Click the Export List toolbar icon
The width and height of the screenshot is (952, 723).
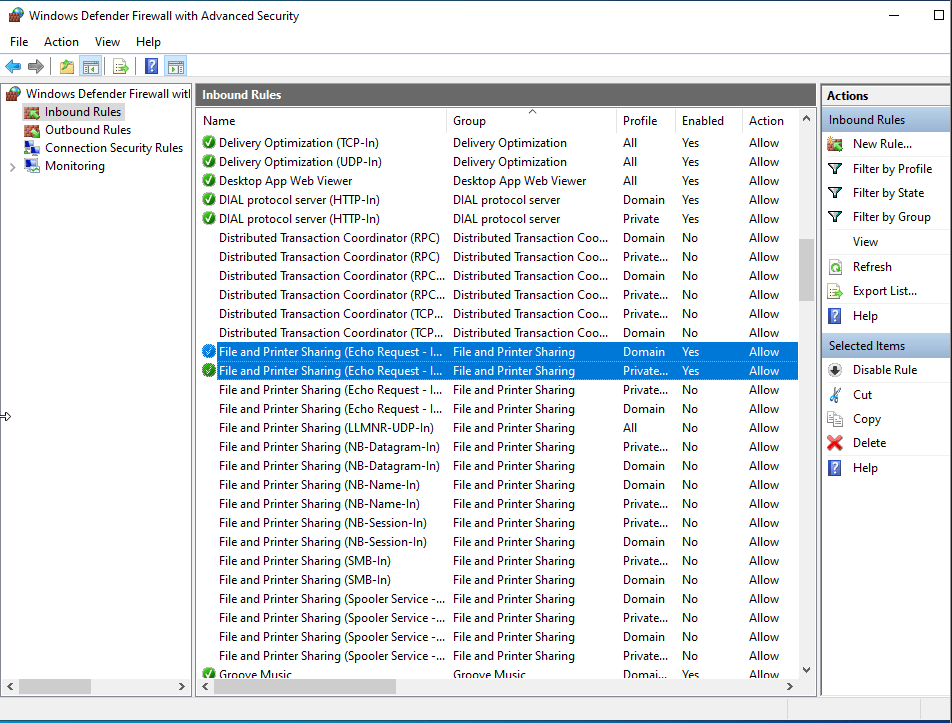pyautogui.click(x=120, y=67)
